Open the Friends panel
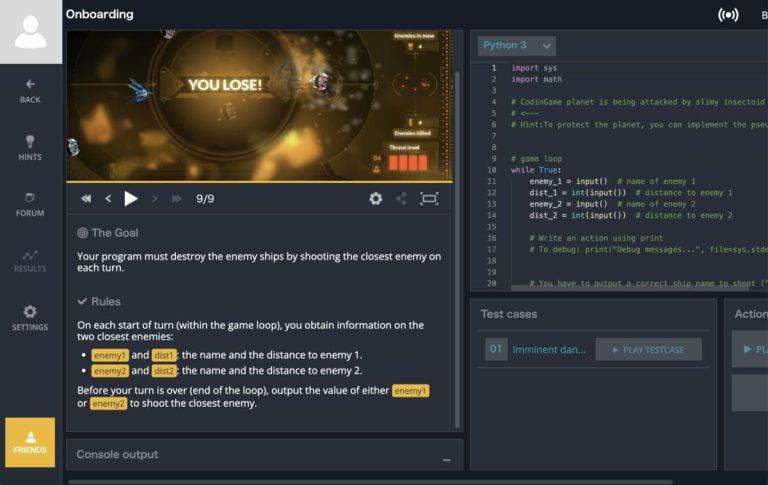 click(30, 442)
